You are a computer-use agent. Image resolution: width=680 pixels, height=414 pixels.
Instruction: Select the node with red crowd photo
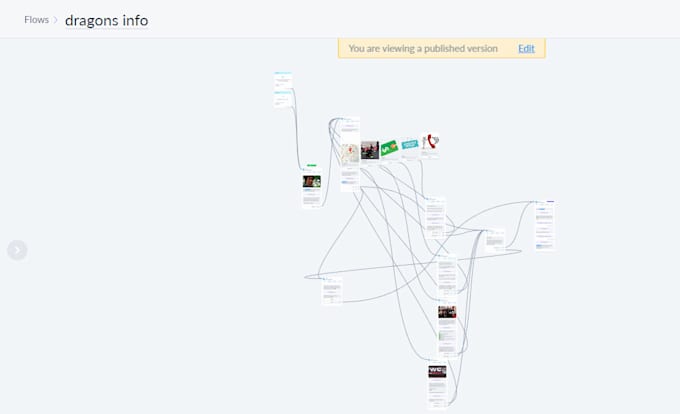tap(447, 328)
